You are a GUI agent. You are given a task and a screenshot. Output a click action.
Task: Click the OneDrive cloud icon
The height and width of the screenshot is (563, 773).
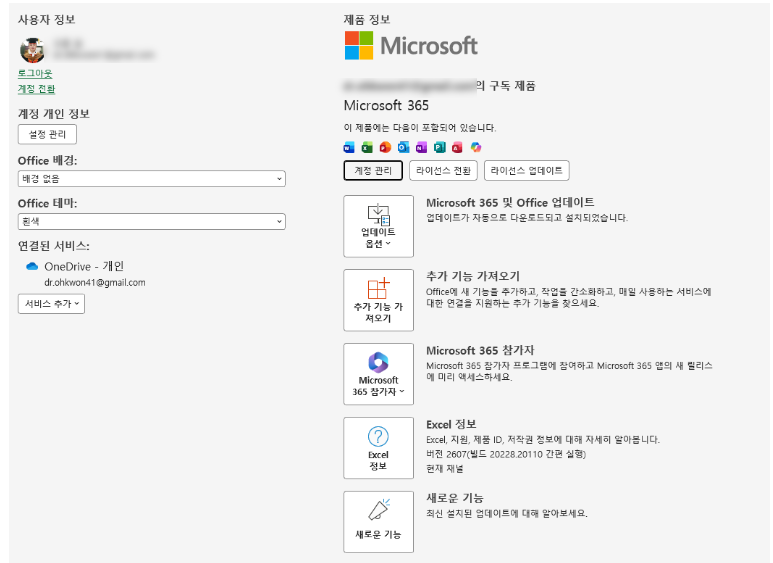coord(32,267)
